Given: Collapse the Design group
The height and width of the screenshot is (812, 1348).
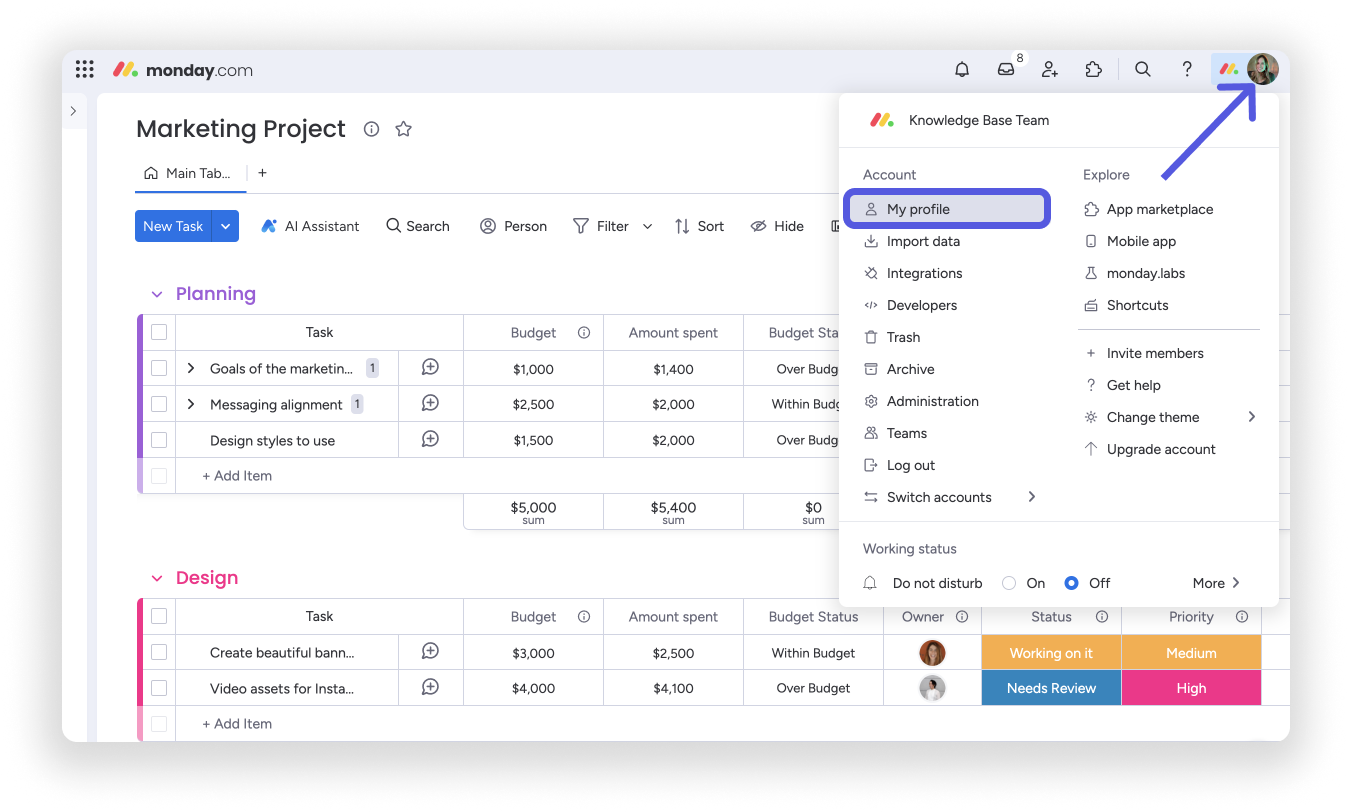Looking at the screenshot, I should (157, 578).
